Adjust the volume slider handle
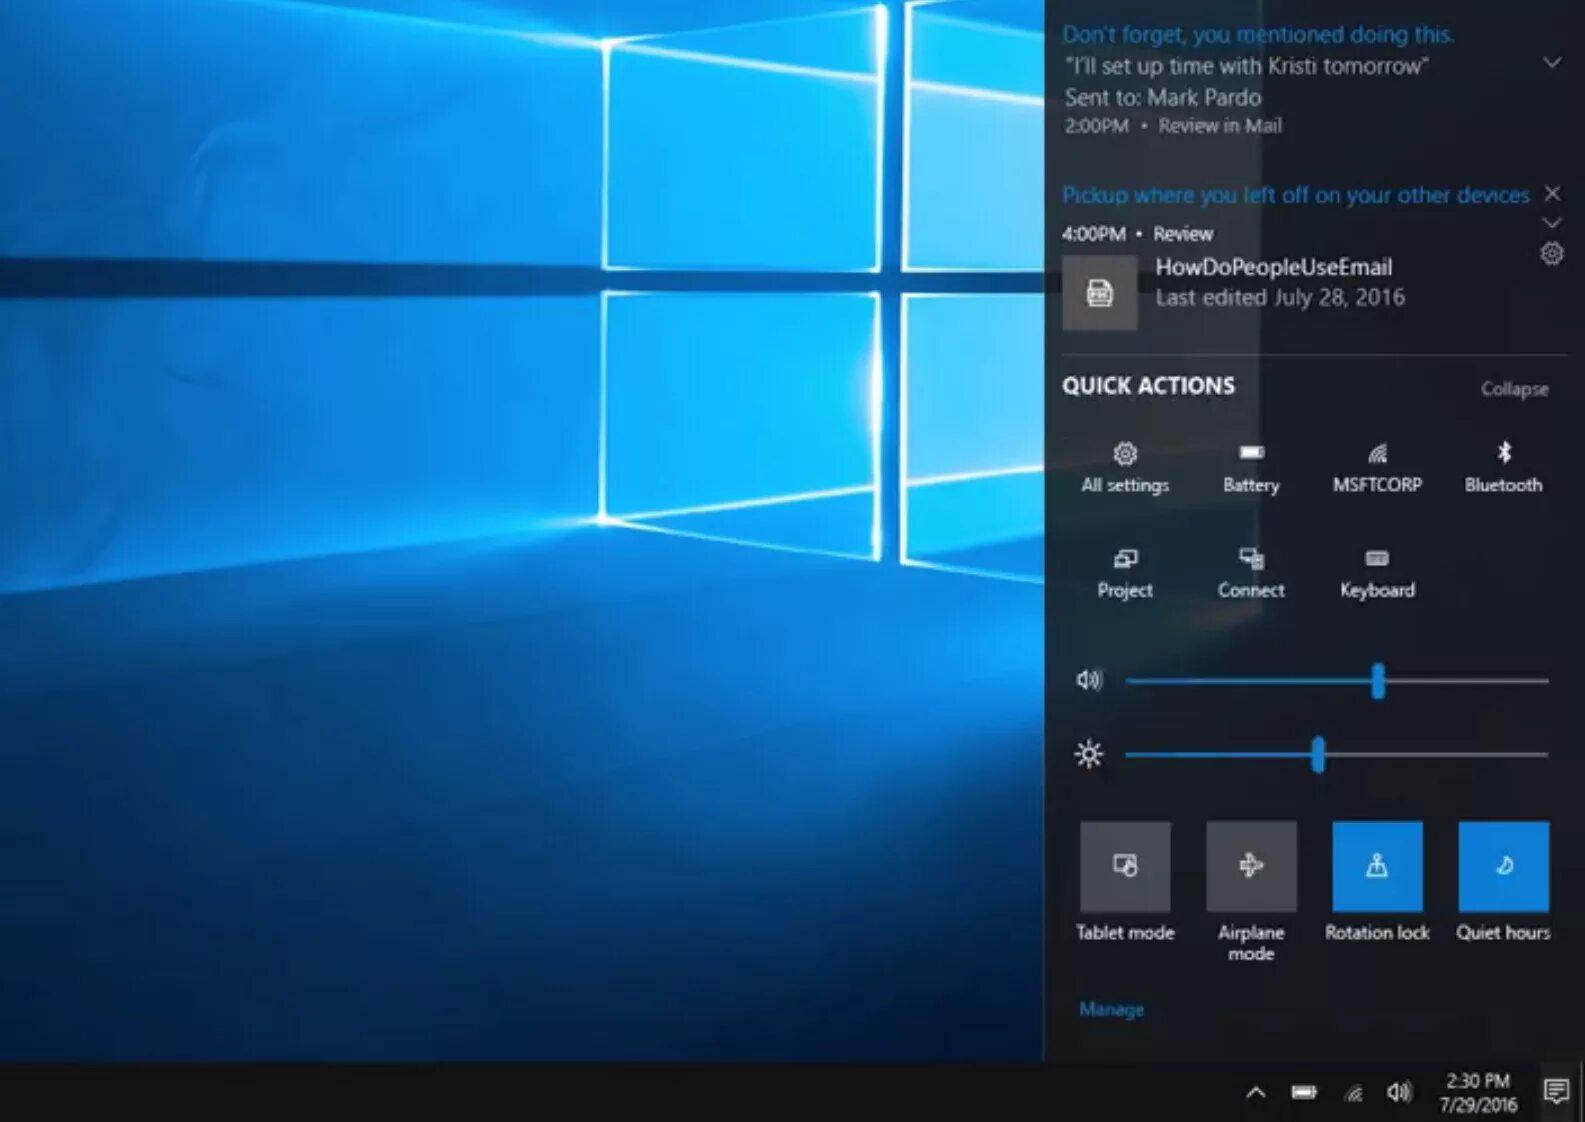 (x=1378, y=681)
